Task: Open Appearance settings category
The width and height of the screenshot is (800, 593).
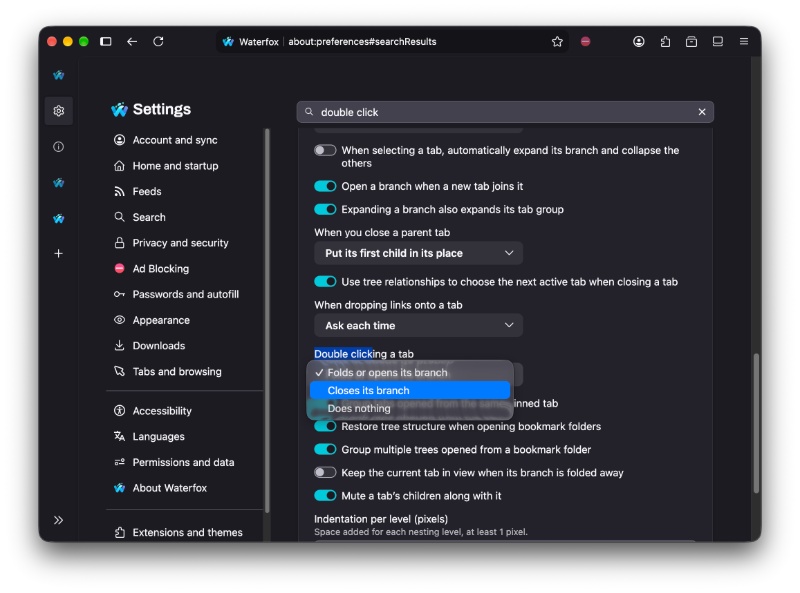Action: pyautogui.click(x=152, y=320)
